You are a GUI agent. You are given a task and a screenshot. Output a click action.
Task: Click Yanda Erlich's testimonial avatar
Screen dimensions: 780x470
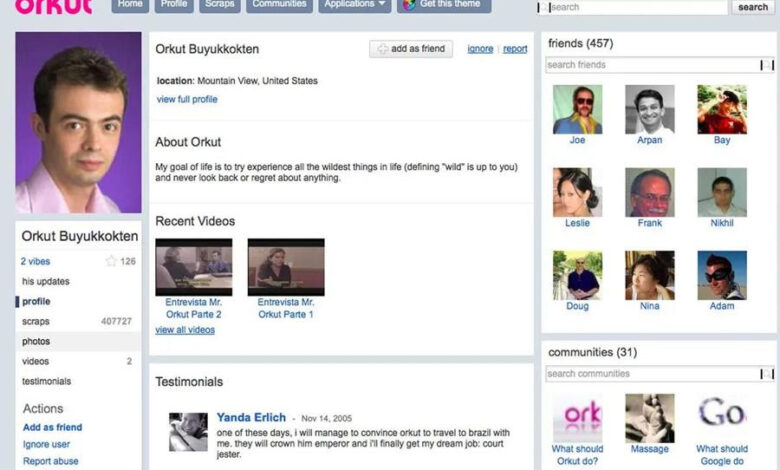(x=188, y=432)
